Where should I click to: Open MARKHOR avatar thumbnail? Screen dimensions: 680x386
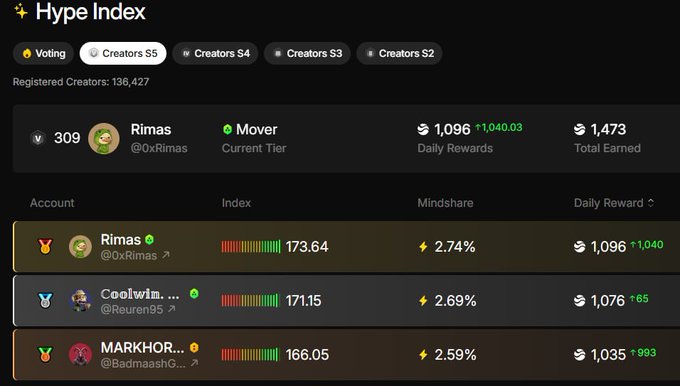pos(80,354)
